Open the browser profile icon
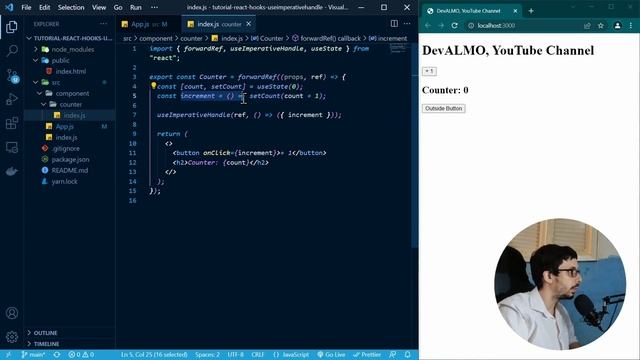 (x=617, y=25)
